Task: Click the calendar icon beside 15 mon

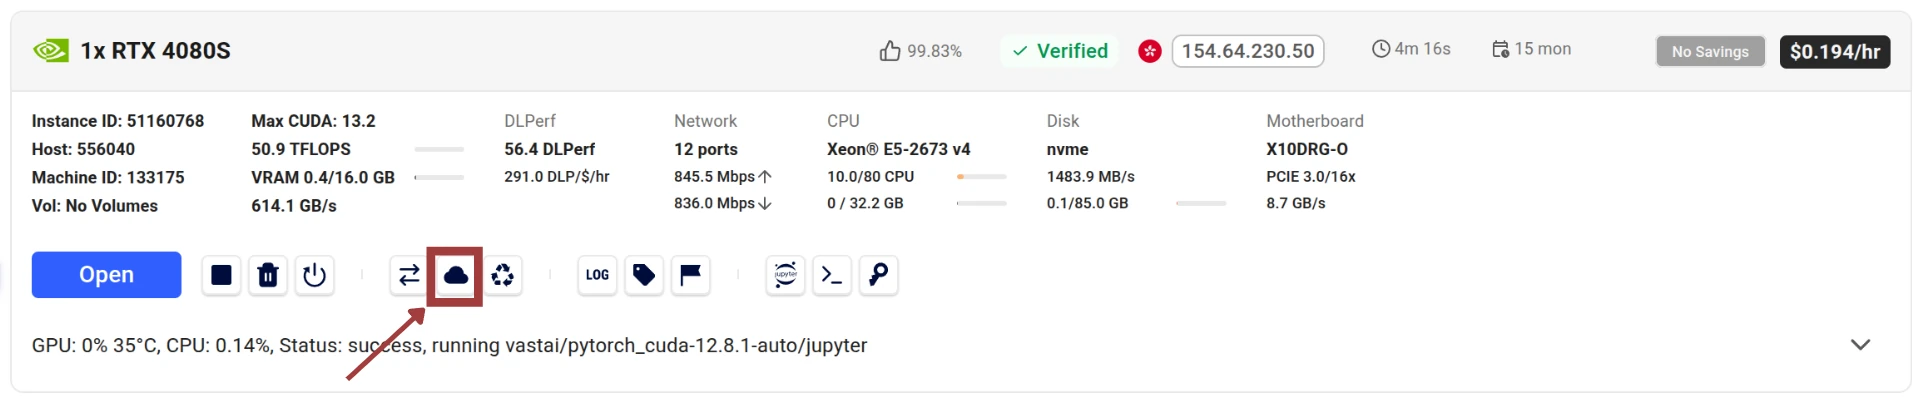Action: point(1500,49)
